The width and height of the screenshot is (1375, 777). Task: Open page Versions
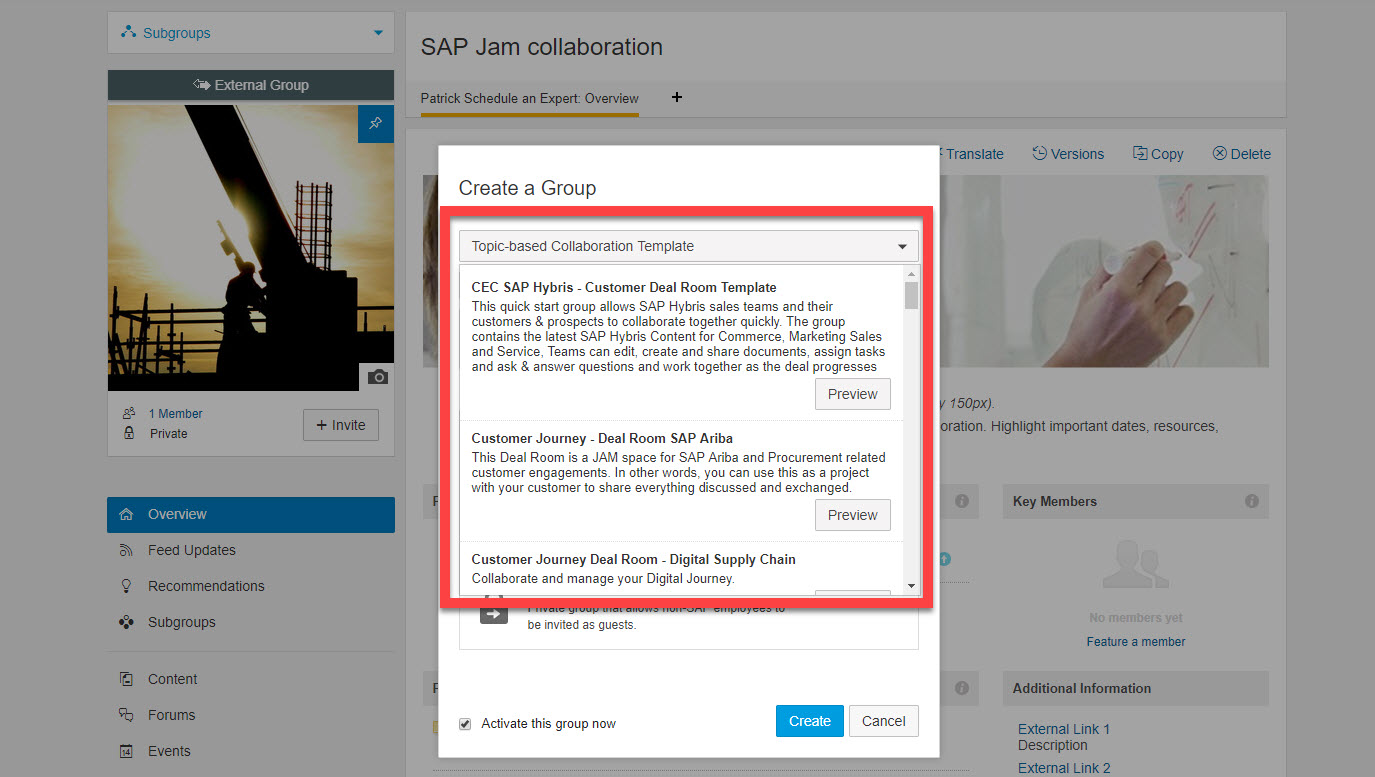click(1068, 154)
